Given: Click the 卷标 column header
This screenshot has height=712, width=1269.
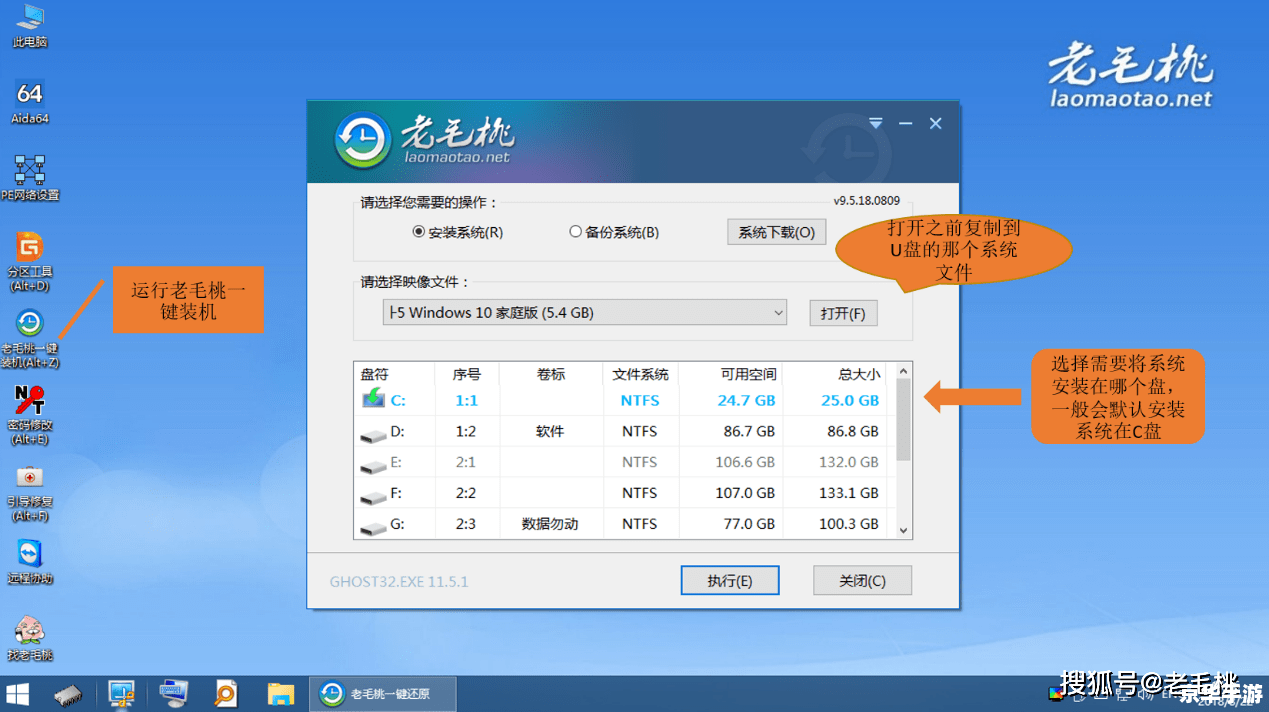Looking at the screenshot, I should point(551,374).
